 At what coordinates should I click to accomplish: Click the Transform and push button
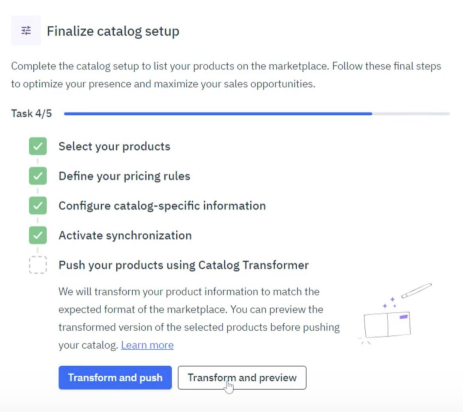tap(115, 378)
